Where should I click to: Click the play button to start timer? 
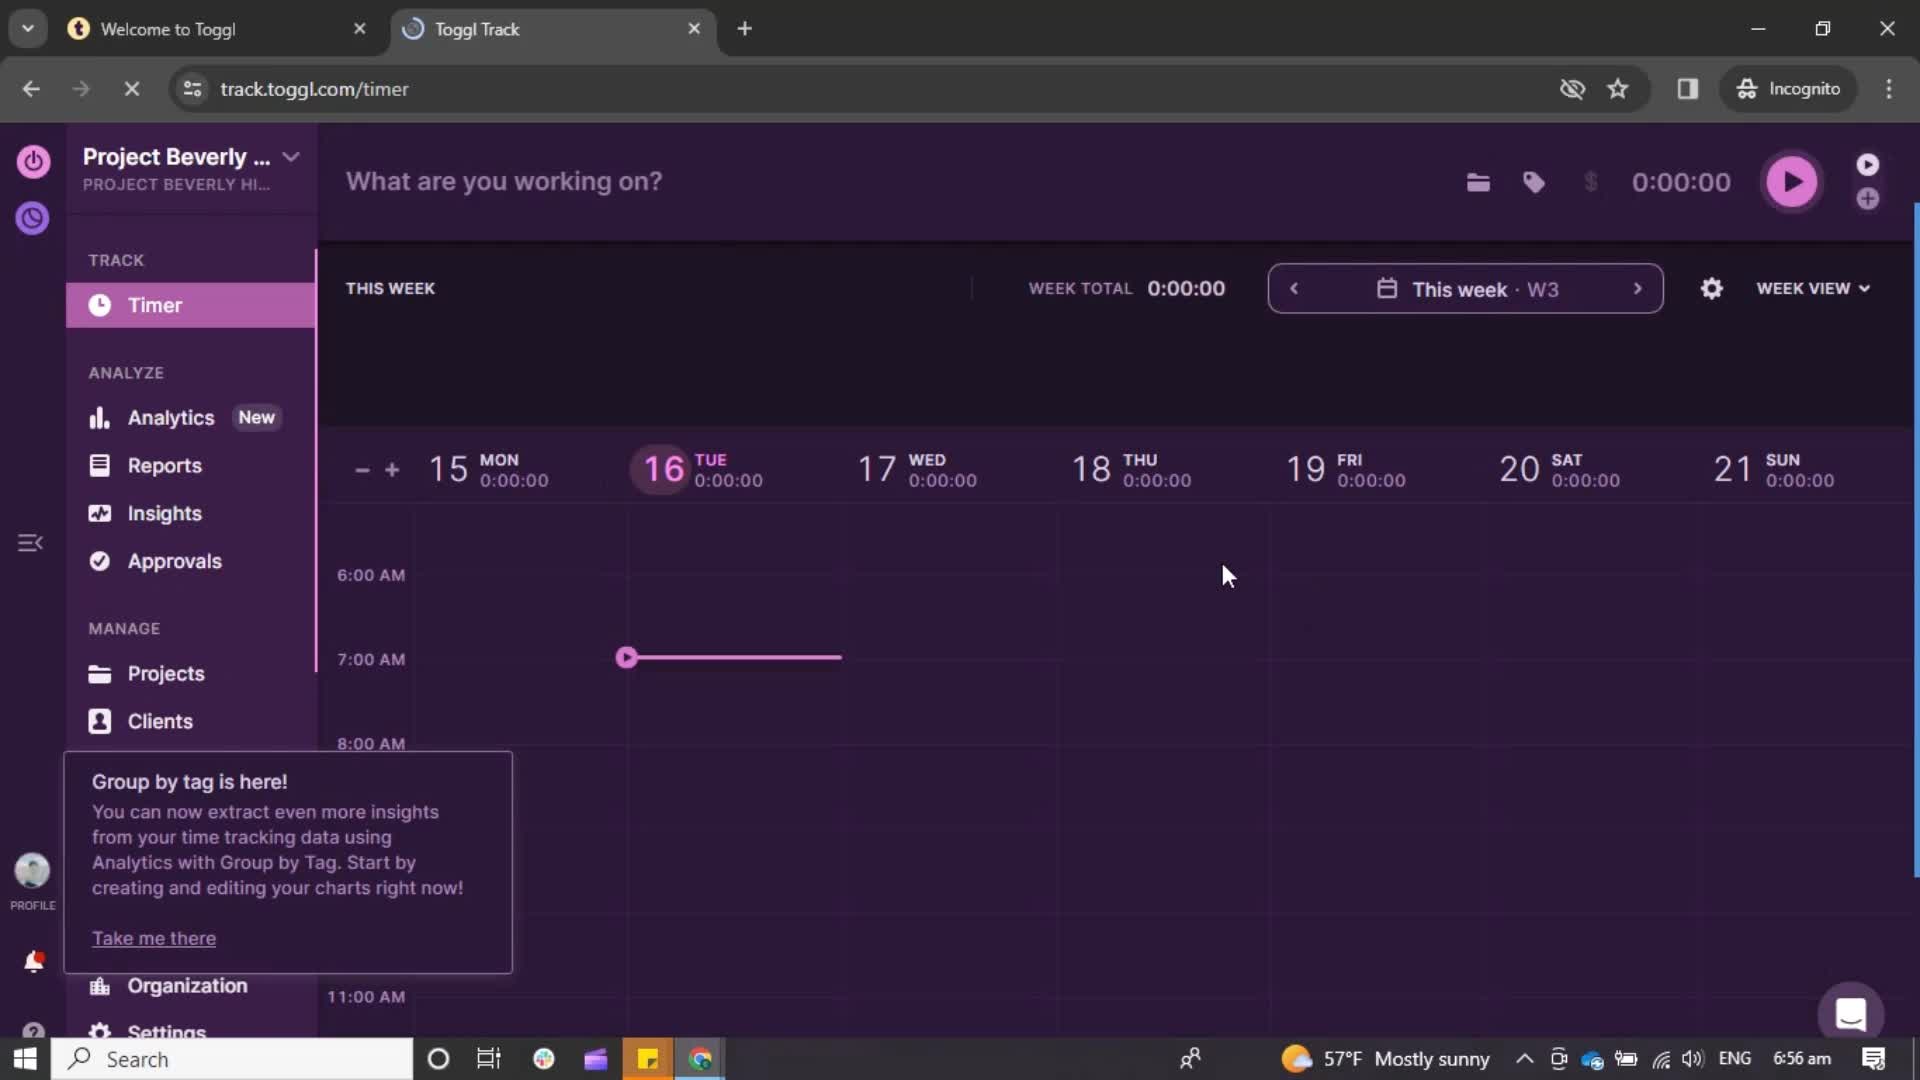click(x=1793, y=181)
